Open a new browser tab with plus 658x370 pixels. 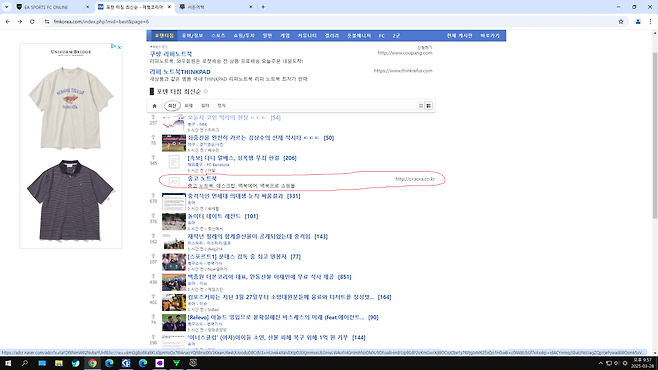263,7
